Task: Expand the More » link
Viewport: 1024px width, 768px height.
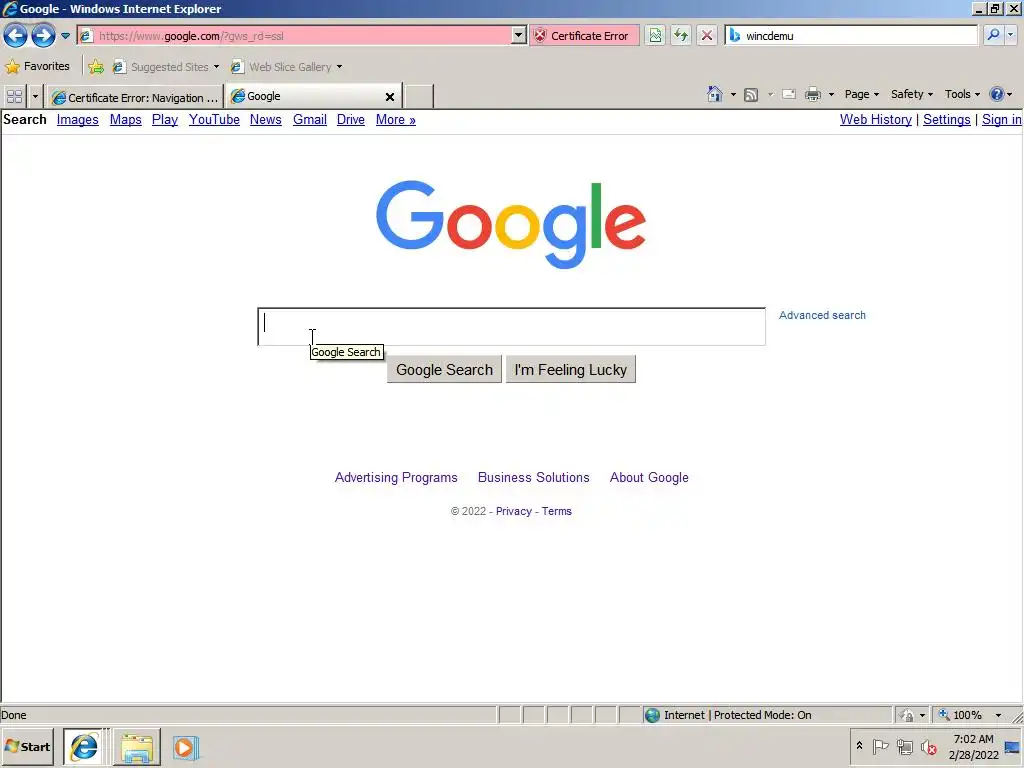Action: [396, 120]
